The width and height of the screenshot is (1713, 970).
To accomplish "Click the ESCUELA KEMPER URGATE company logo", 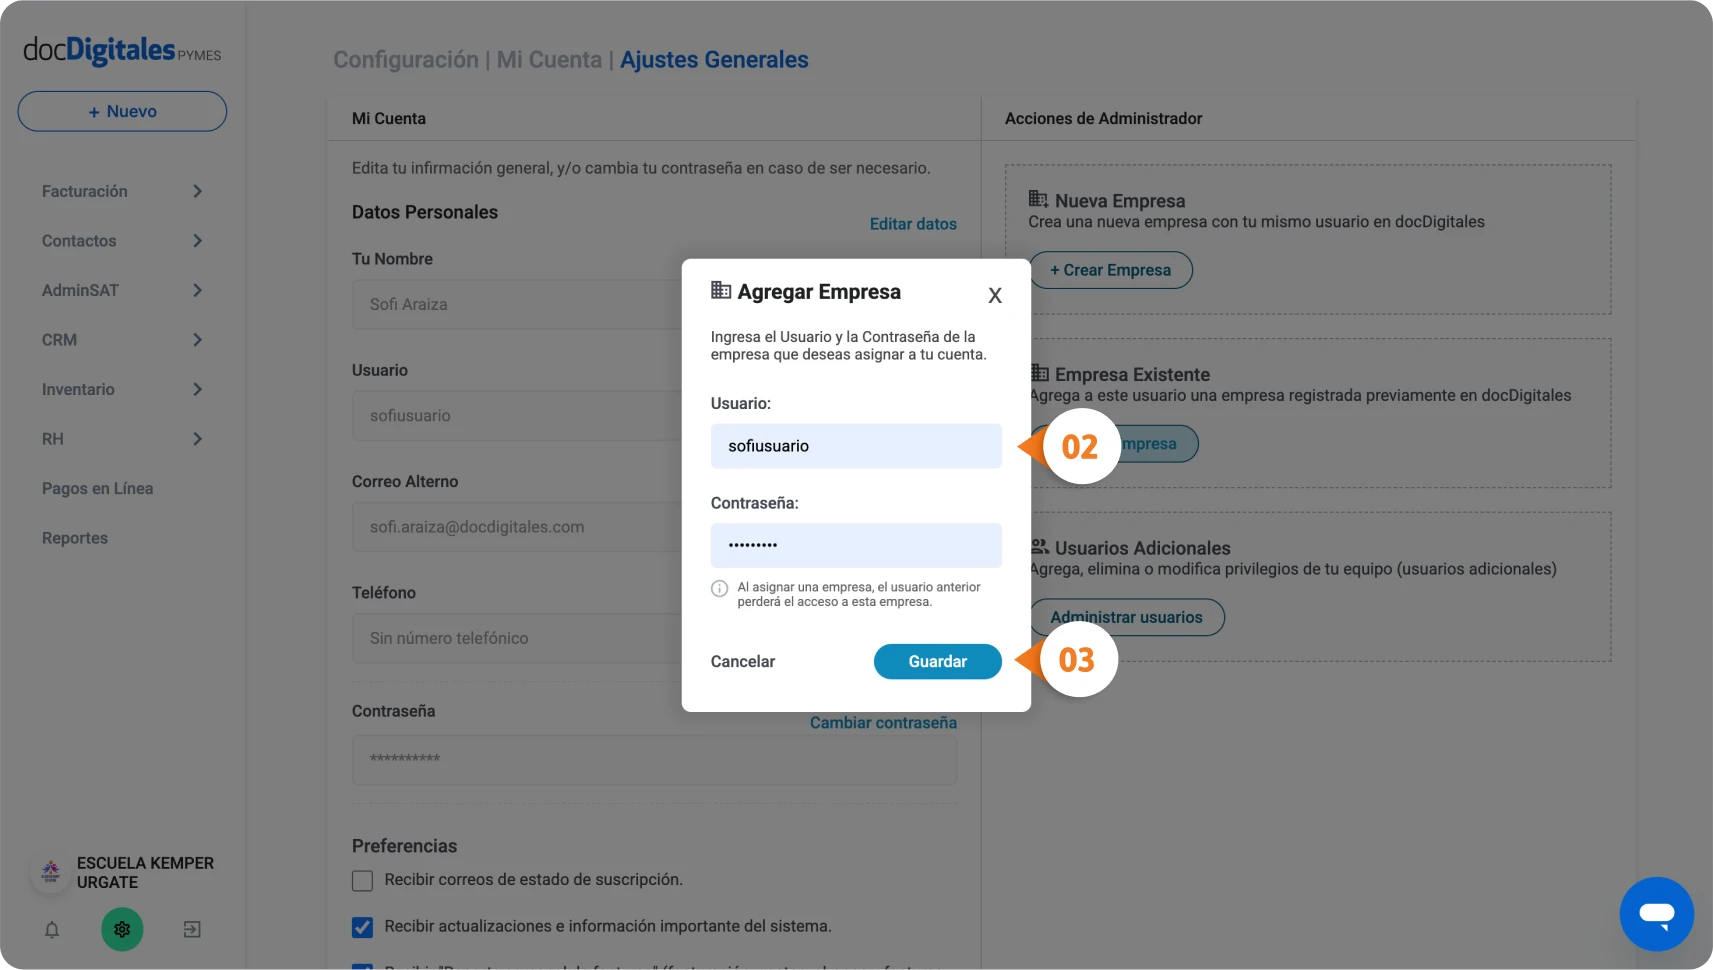I will point(50,872).
